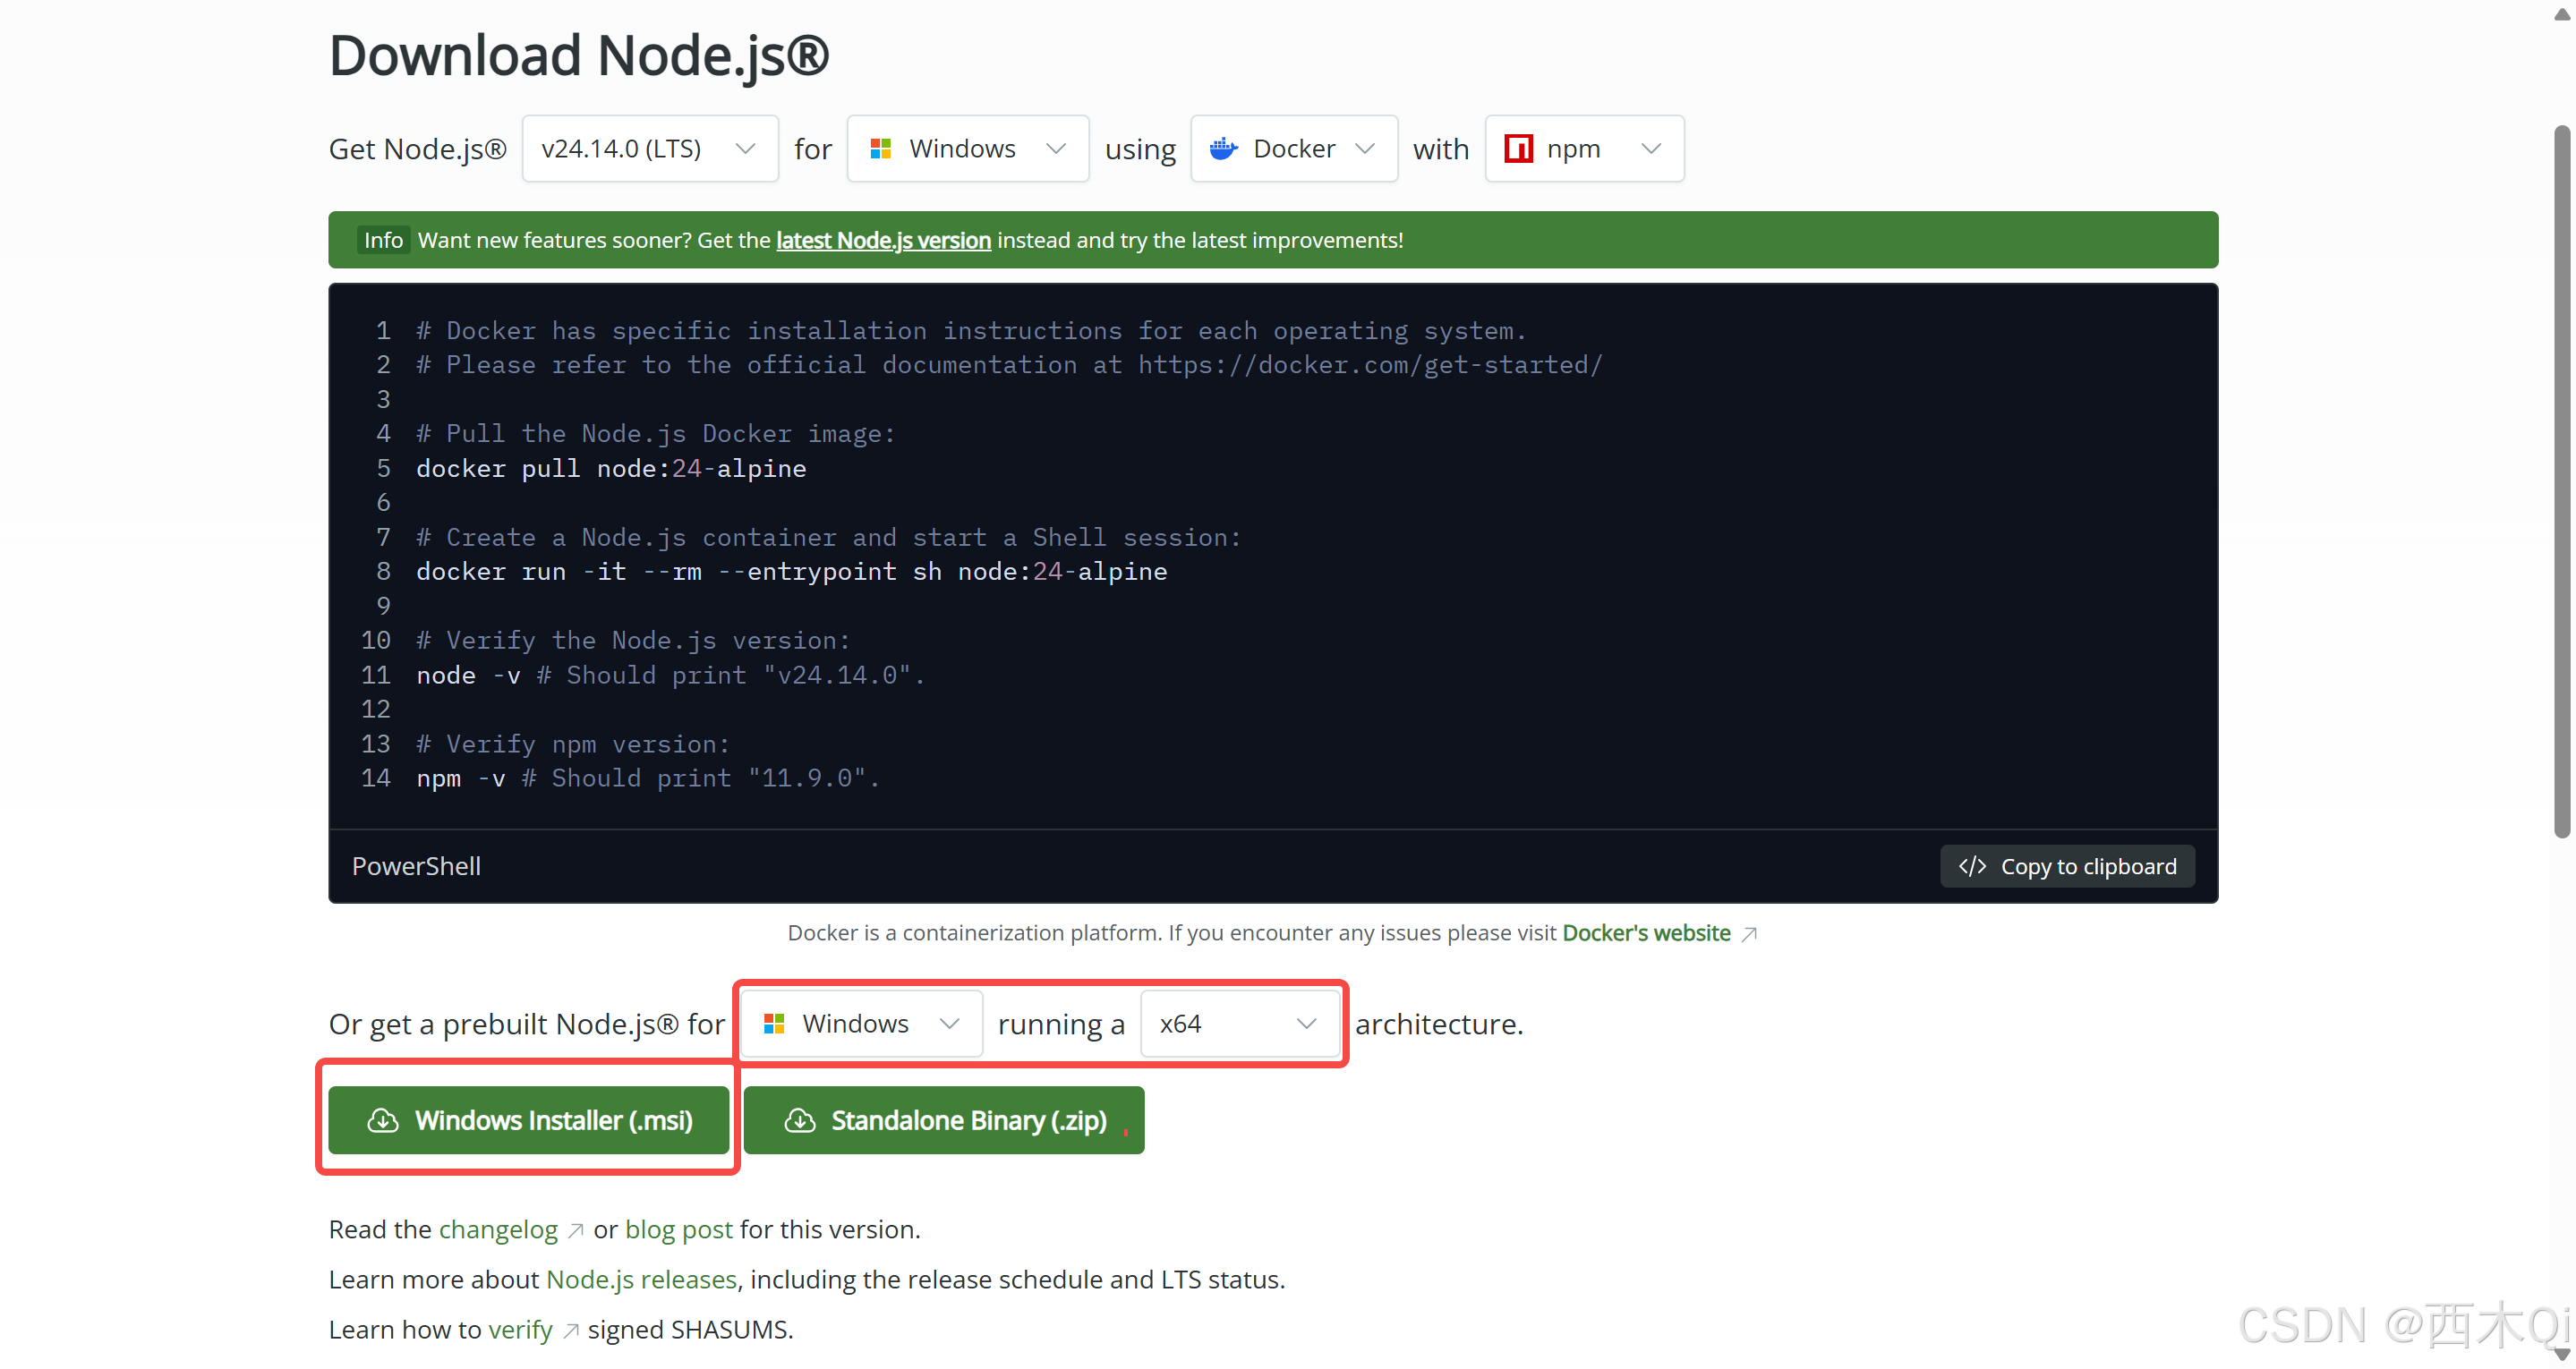This screenshot has width=2576, height=1369.
Task: Click the red npm logo icon
Action: pyautogui.click(x=1518, y=149)
